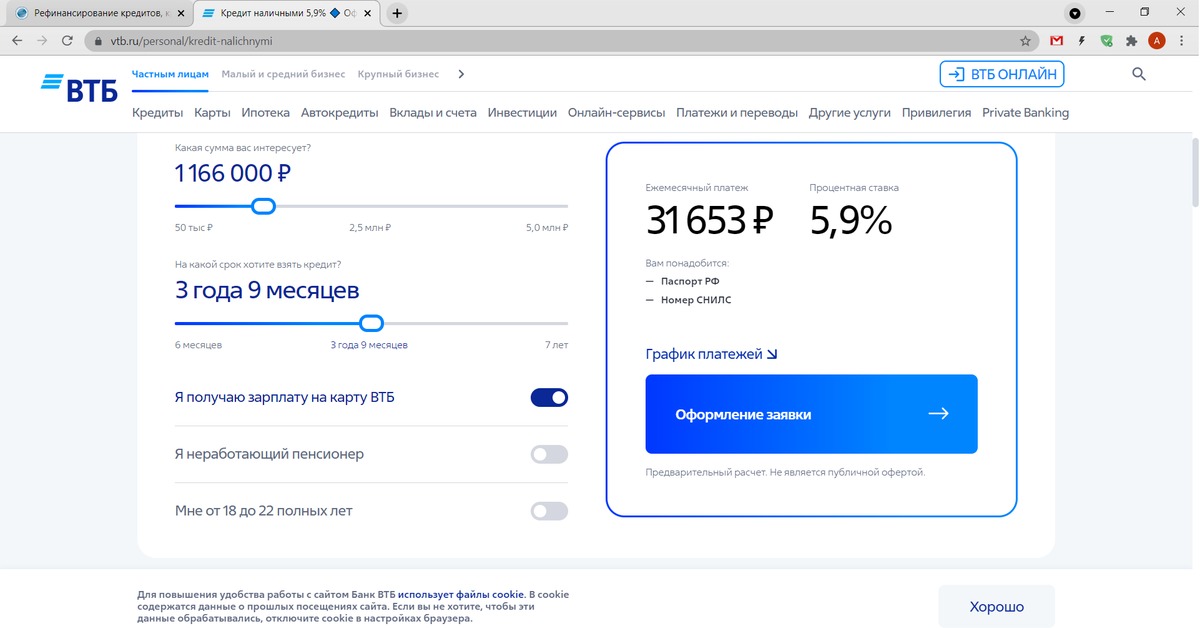
Task: Enable 'Мне от 18 до 22 полных лет'
Action: tap(549, 511)
